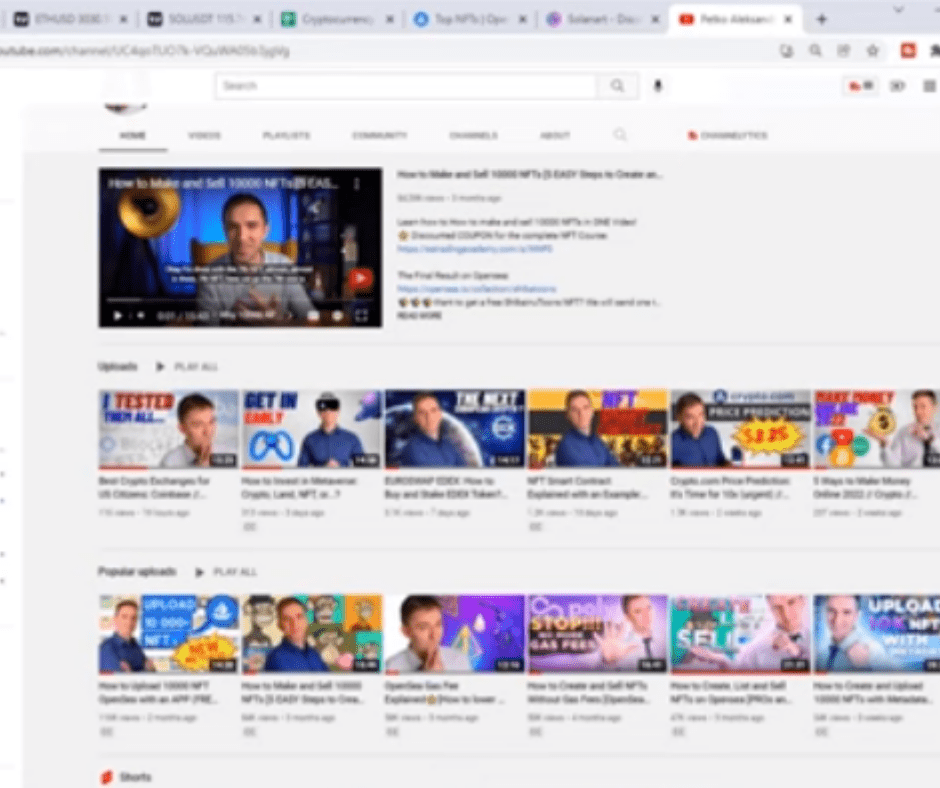The height and width of the screenshot is (788, 940).
Task: Toggle subtitles on the featured video player
Action: click(x=313, y=315)
